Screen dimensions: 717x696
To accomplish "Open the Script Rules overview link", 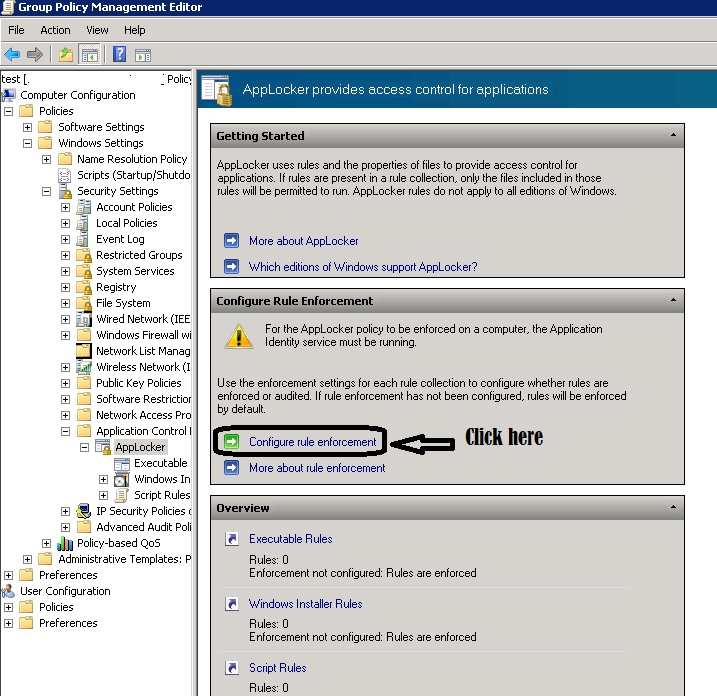I will (x=278, y=668).
